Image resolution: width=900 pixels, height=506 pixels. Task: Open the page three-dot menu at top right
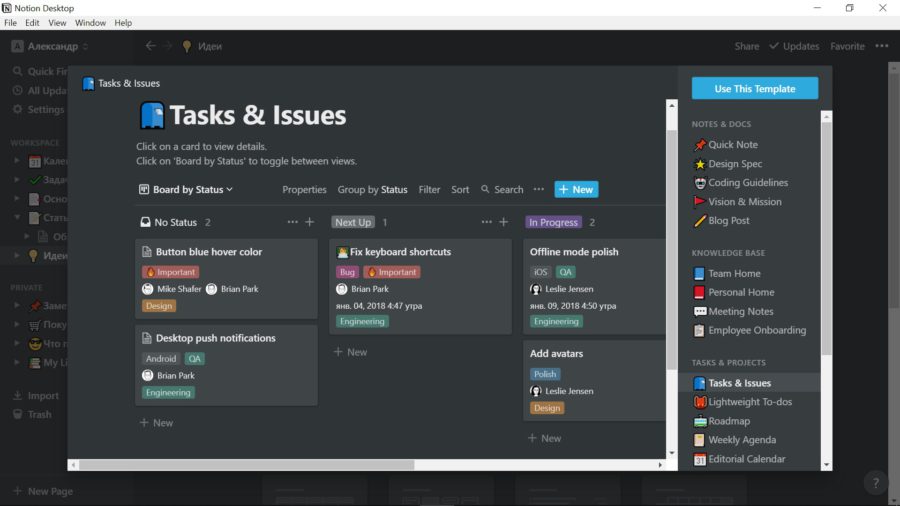pos(882,46)
